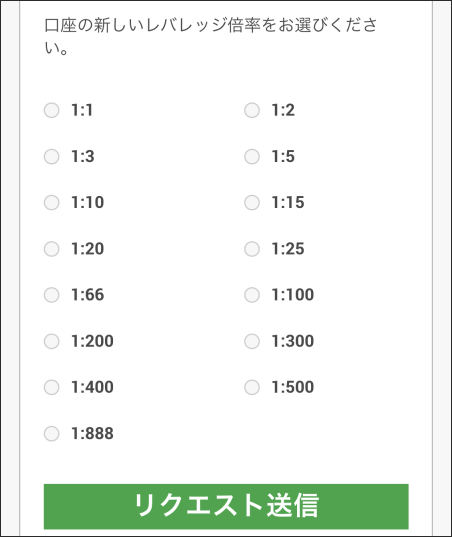Select the 1:1 leverage radio button
Image resolution: width=452 pixels, height=537 pixels.
point(51,110)
